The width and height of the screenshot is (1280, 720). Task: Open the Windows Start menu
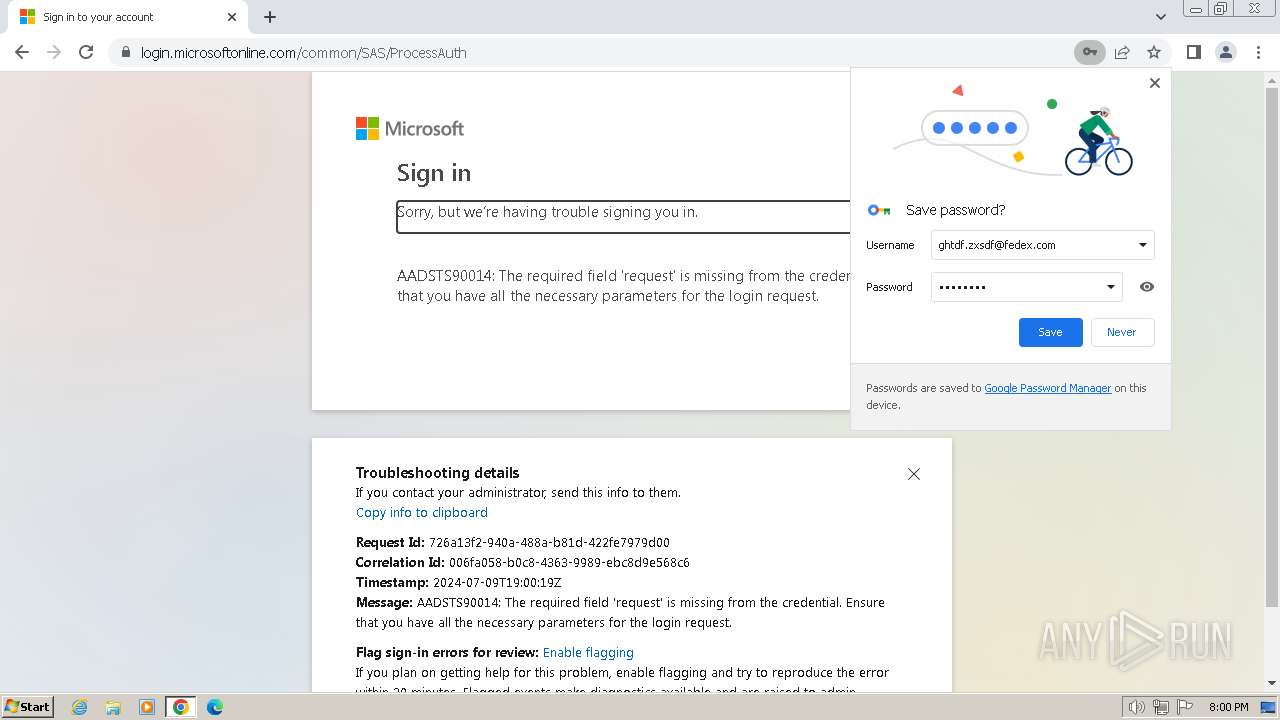27,707
